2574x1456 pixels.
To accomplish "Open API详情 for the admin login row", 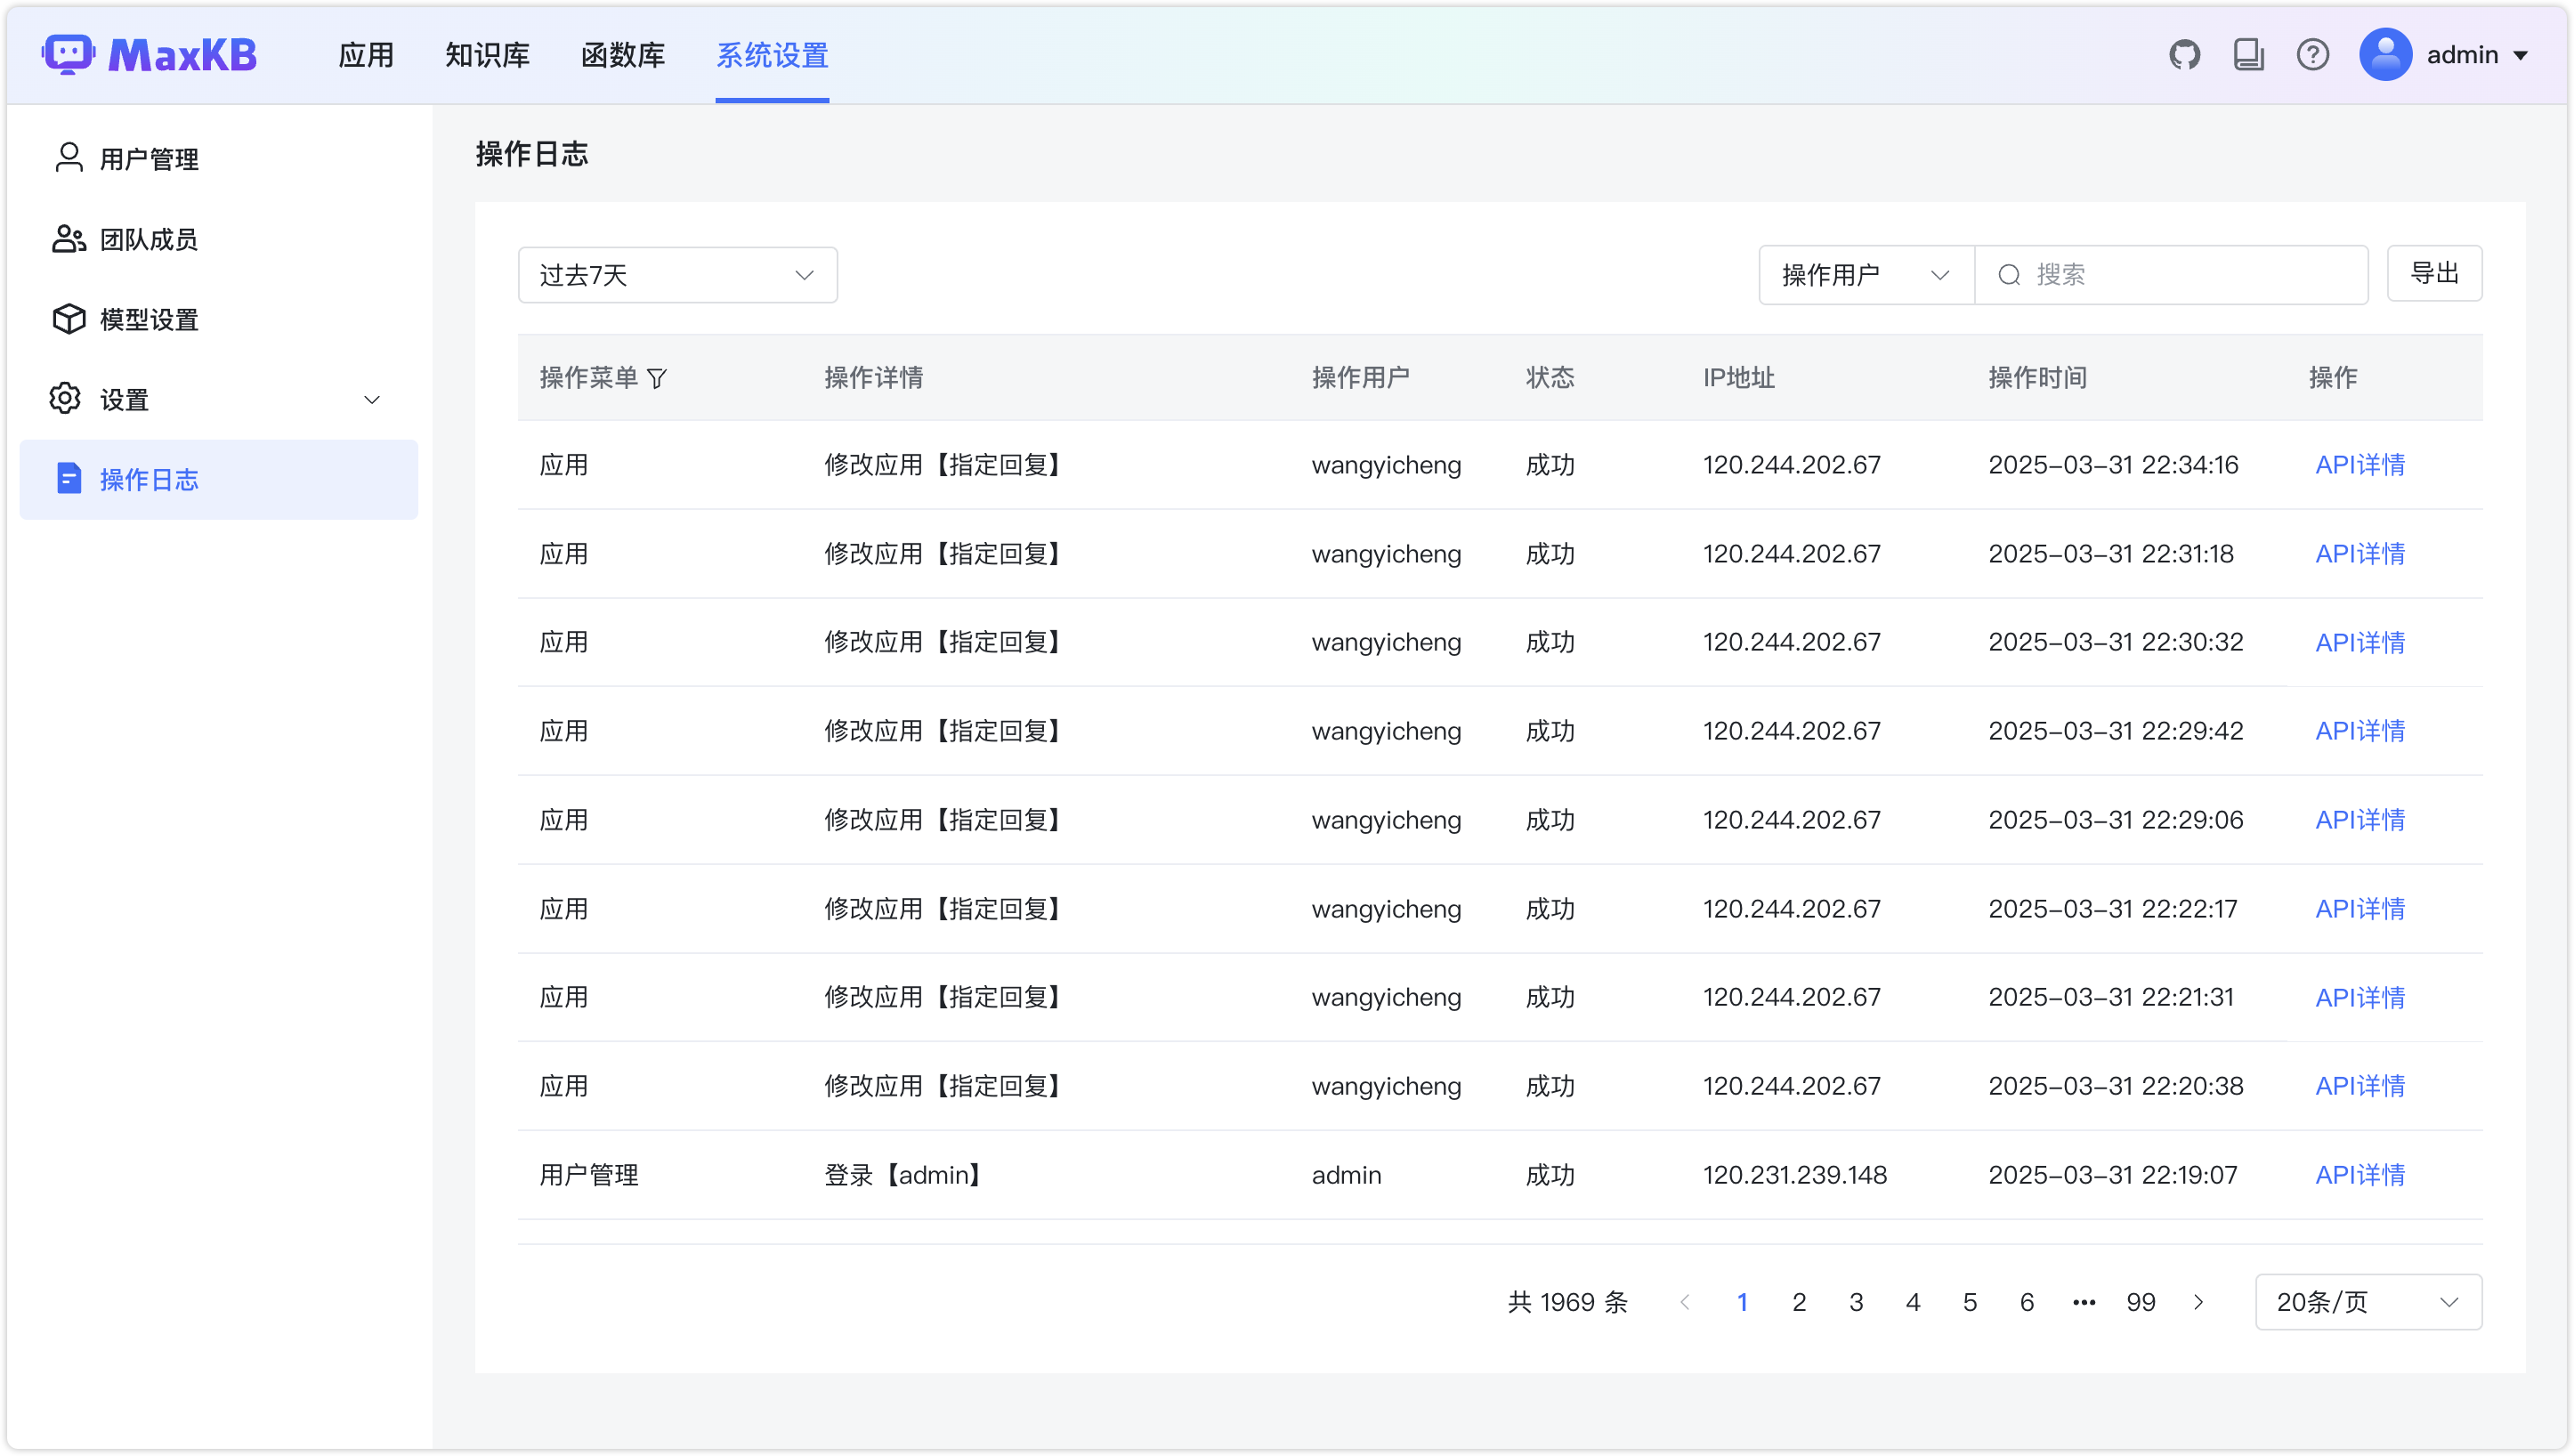I will pos(2359,1175).
